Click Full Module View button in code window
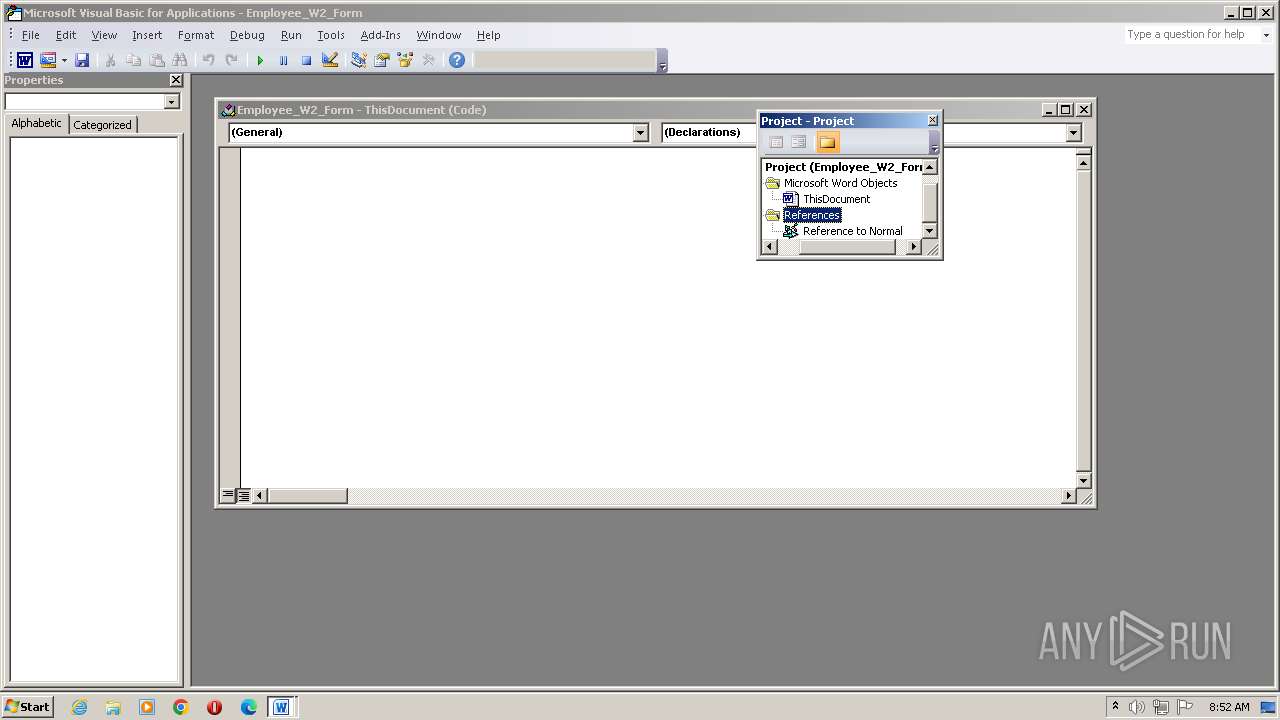 click(x=243, y=495)
